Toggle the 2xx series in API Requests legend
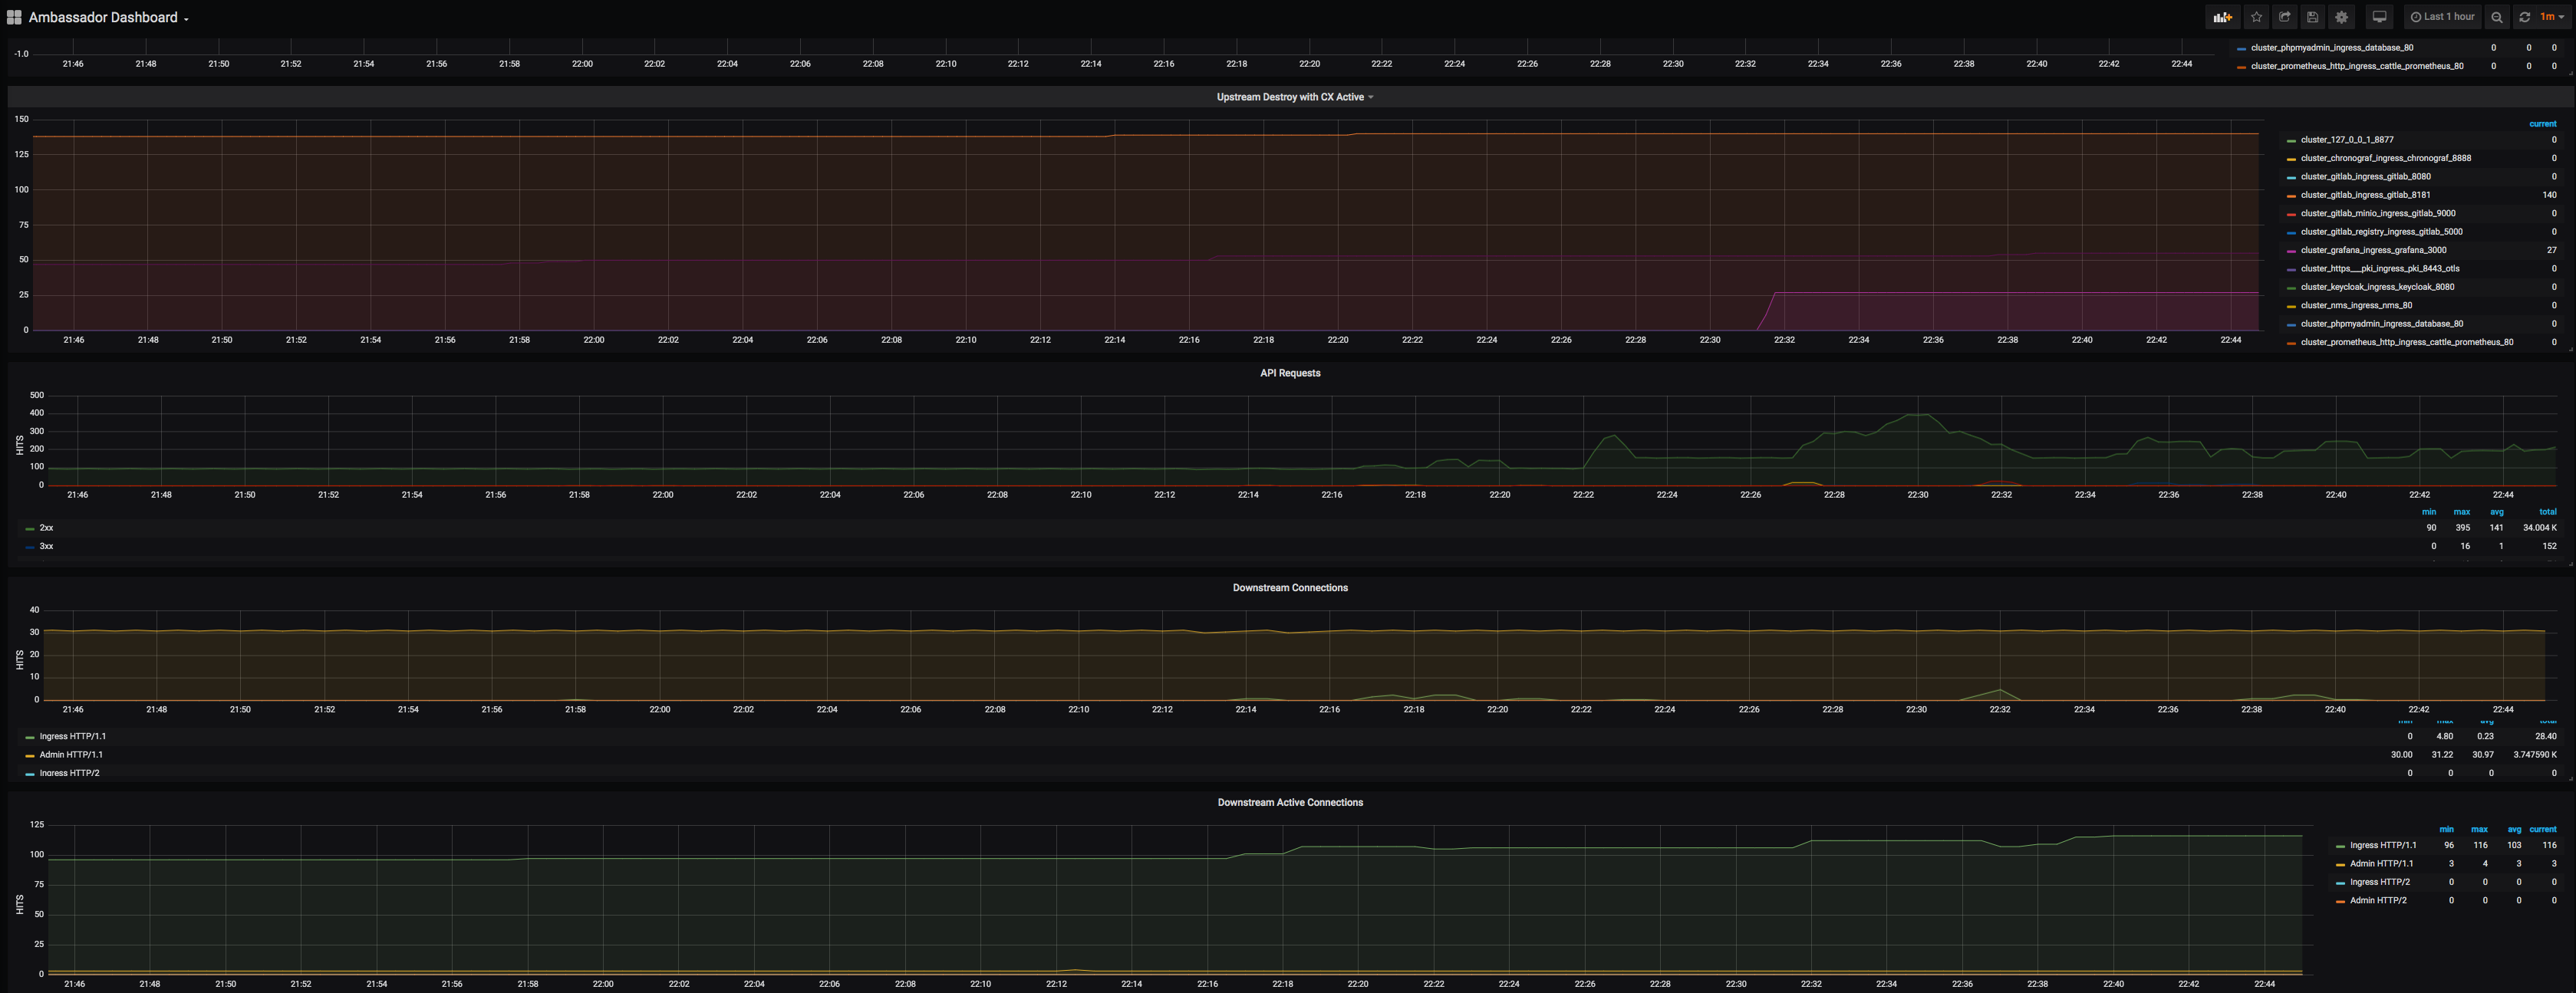The width and height of the screenshot is (2576, 993). pyautogui.click(x=46, y=528)
